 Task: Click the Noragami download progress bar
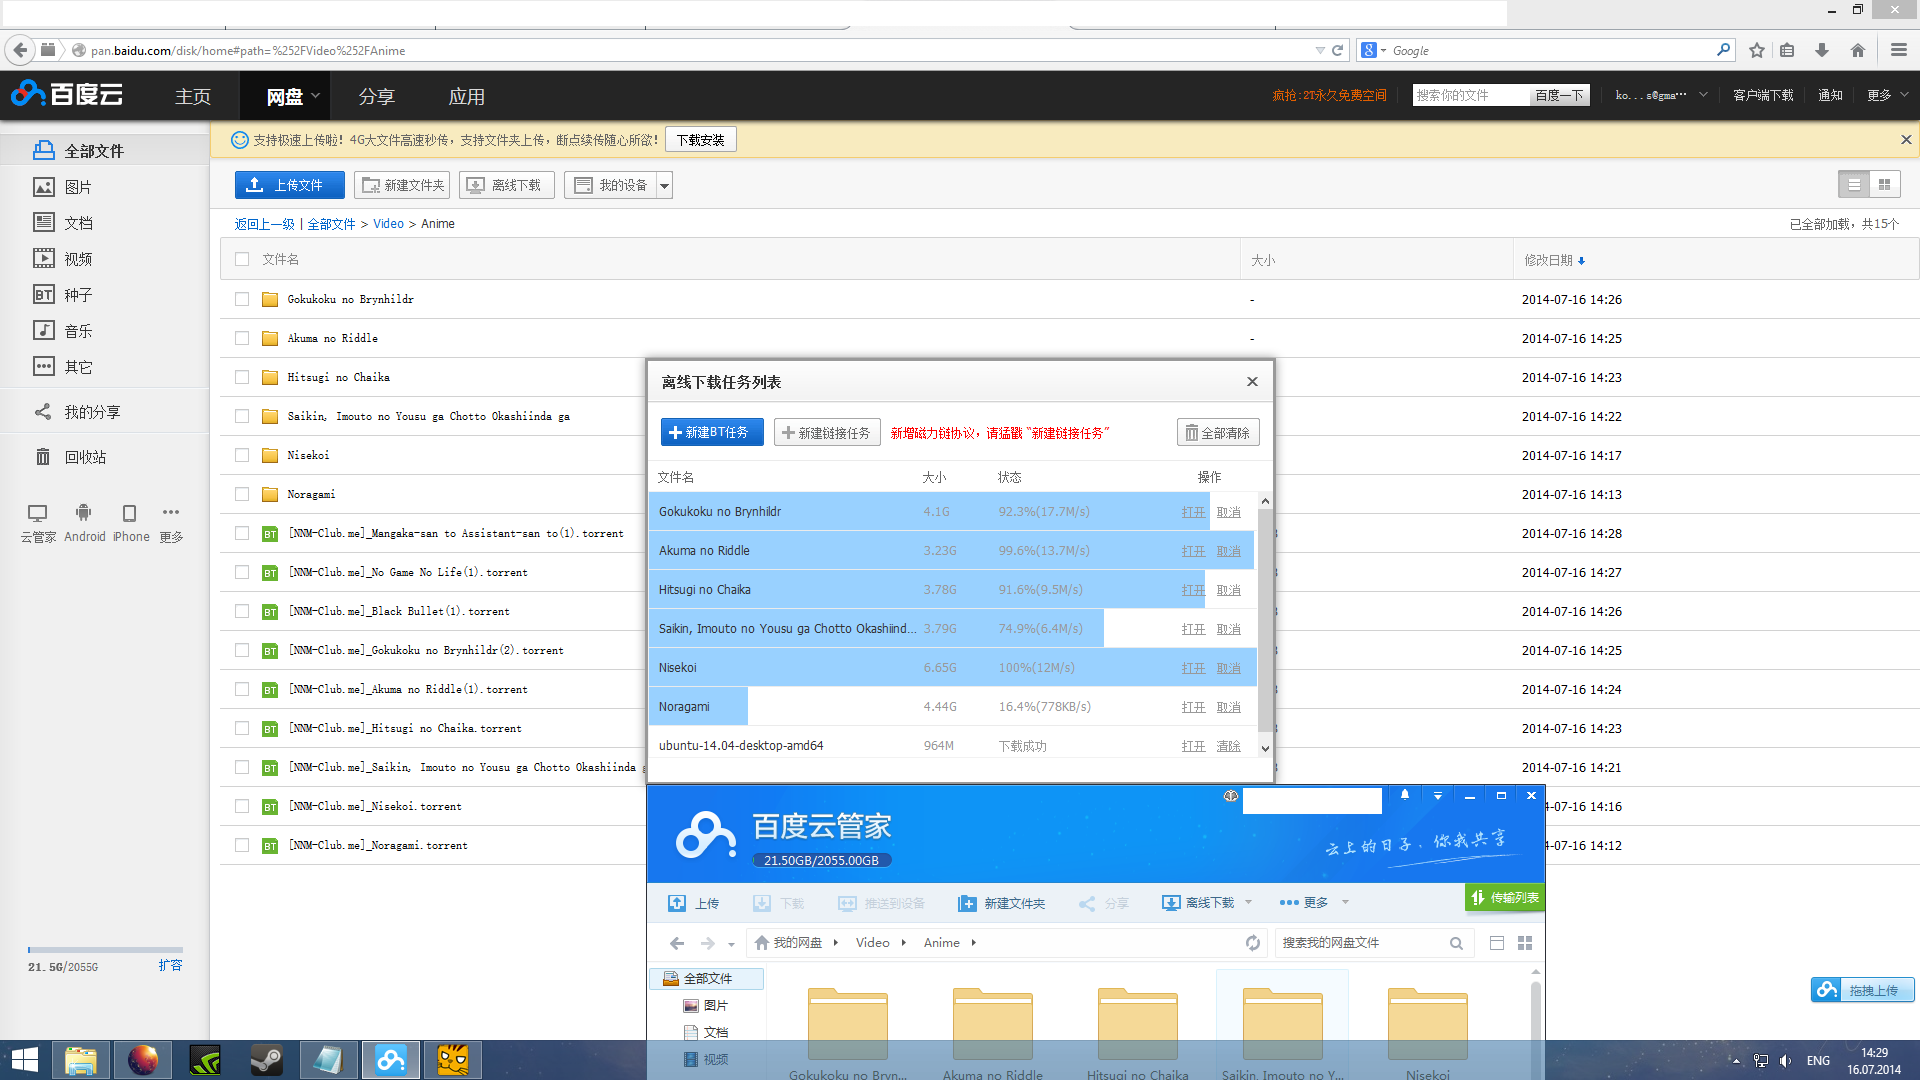click(698, 706)
